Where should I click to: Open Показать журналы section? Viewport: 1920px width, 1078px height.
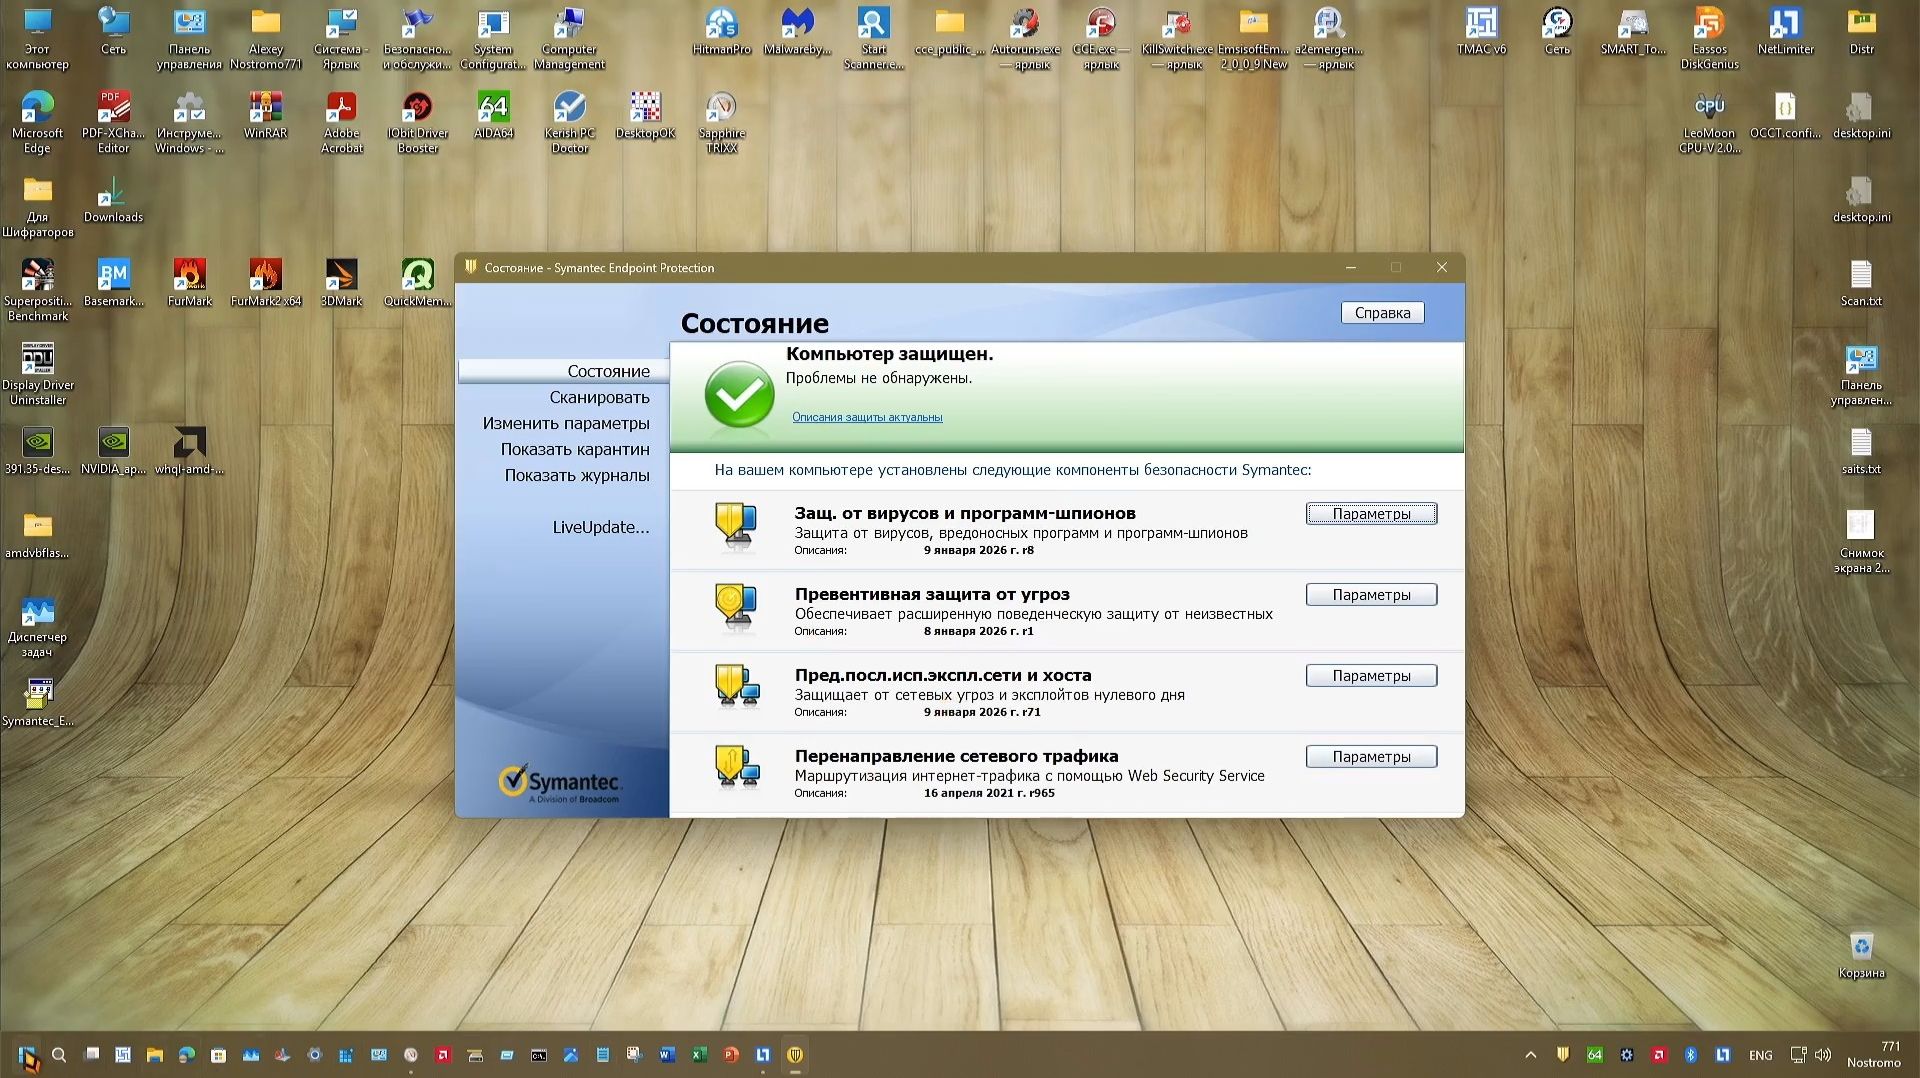(576, 475)
